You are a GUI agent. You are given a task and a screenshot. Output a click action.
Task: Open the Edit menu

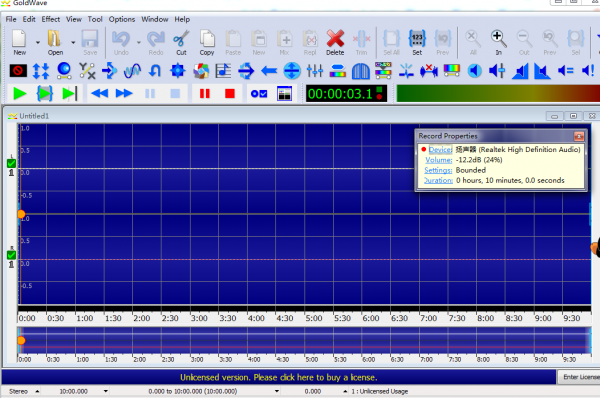coord(29,19)
